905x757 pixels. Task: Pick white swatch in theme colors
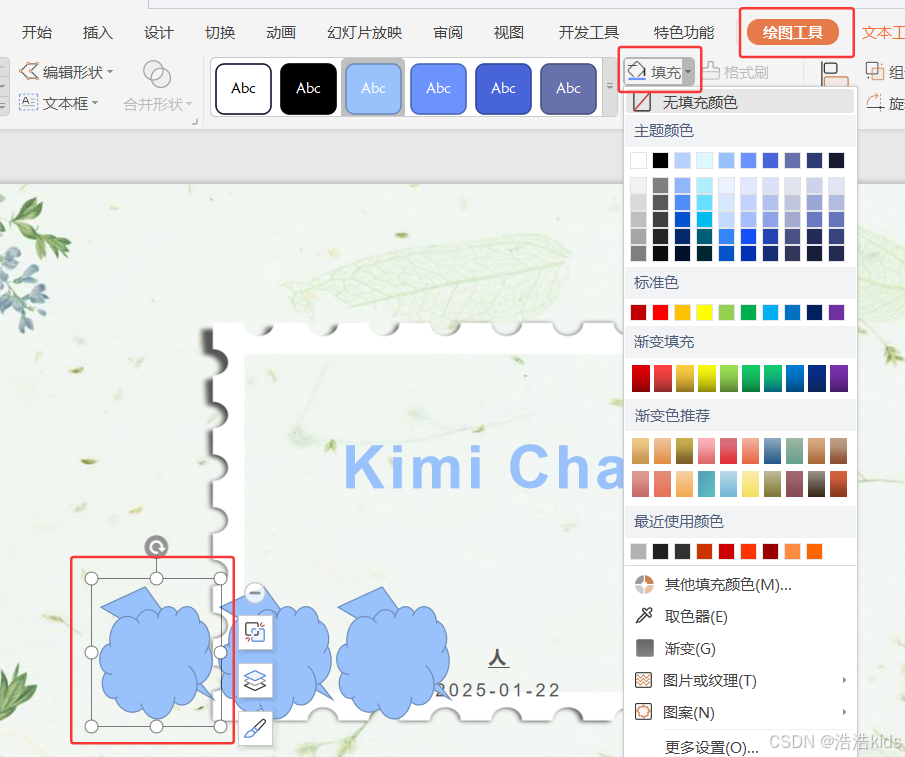pyautogui.click(x=638, y=160)
